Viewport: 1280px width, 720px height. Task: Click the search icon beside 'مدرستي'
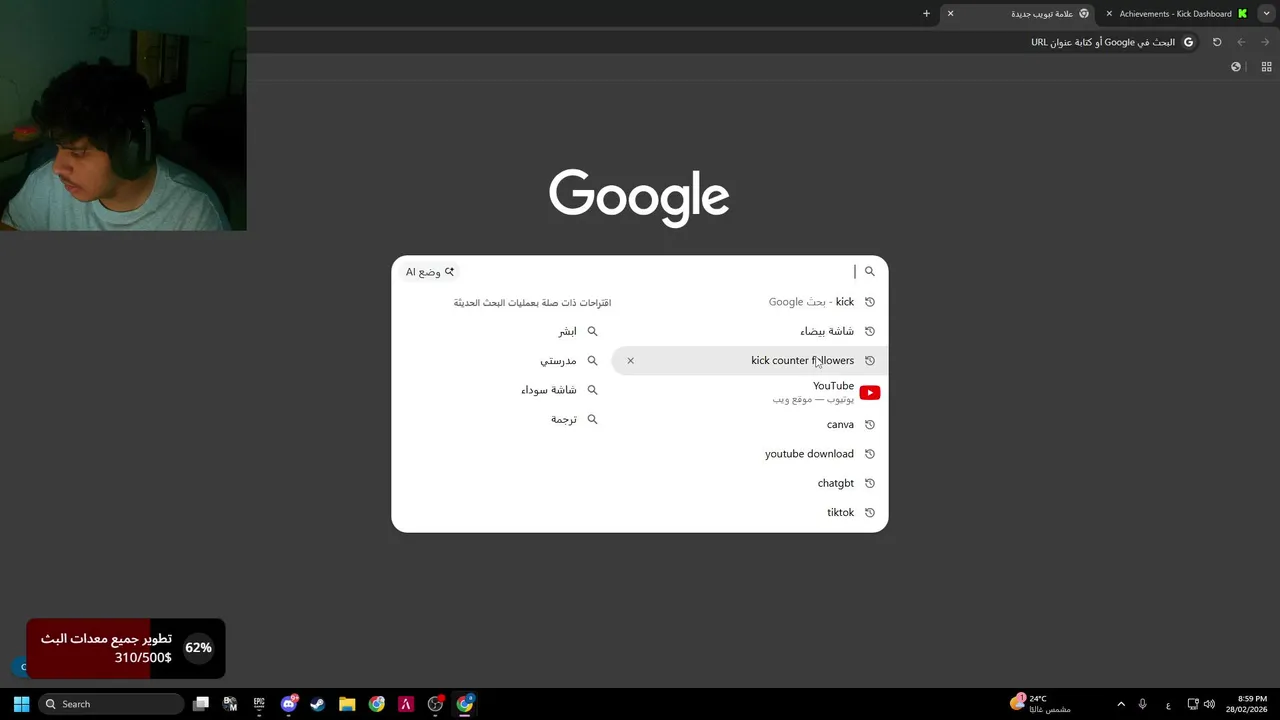tap(592, 360)
